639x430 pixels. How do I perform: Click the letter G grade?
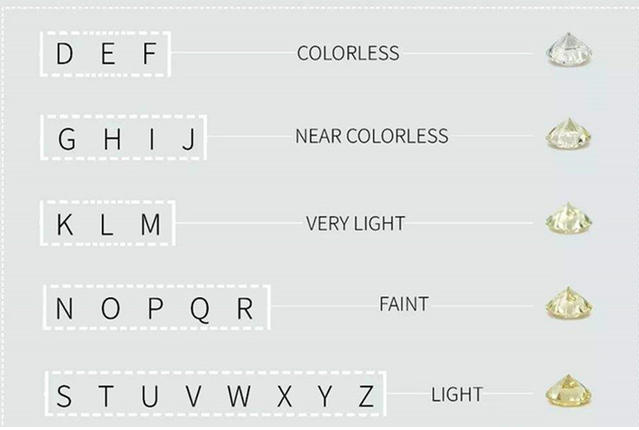[67, 139]
